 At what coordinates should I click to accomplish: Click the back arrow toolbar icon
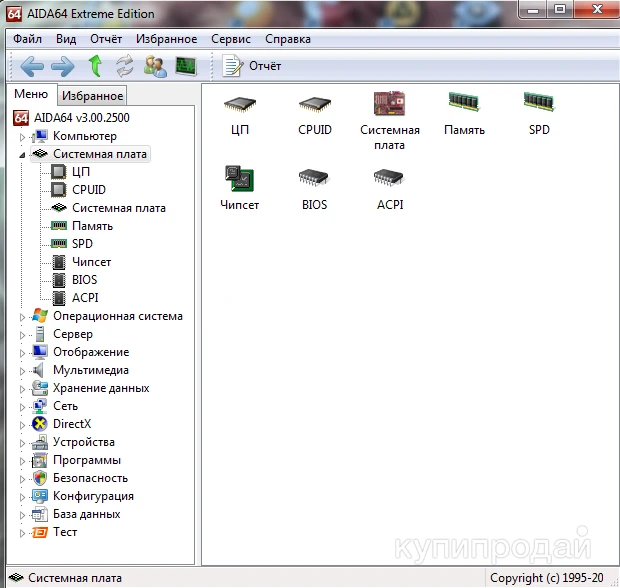pos(32,66)
